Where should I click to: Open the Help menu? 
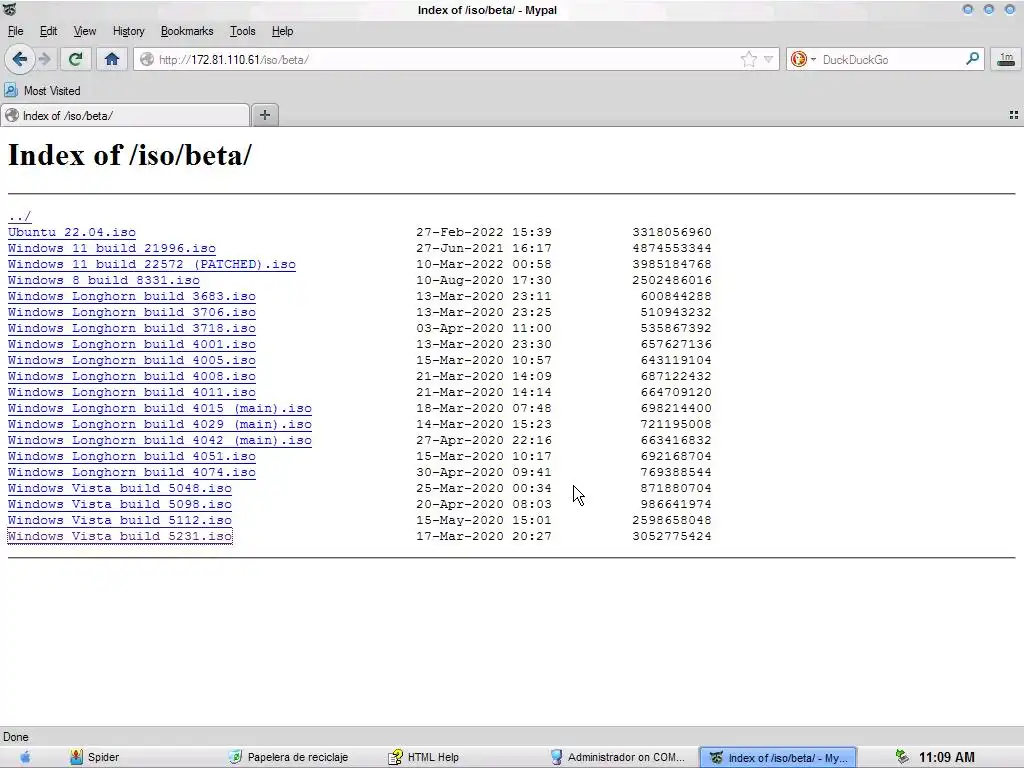pyautogui.click(x=282, y=31)
